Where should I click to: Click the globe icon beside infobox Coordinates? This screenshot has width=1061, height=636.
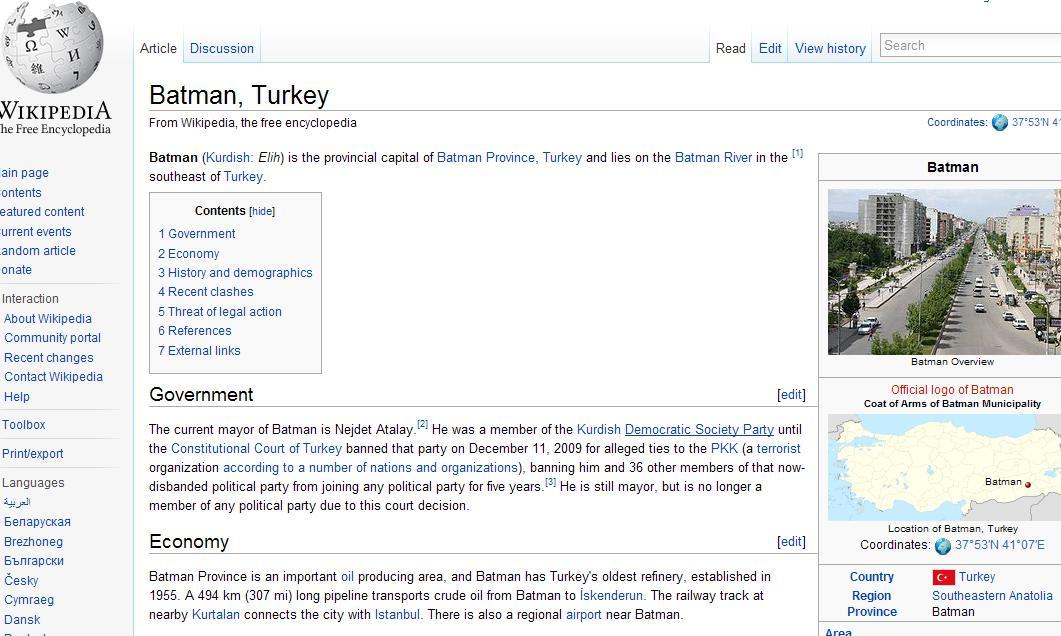(943, 545)
